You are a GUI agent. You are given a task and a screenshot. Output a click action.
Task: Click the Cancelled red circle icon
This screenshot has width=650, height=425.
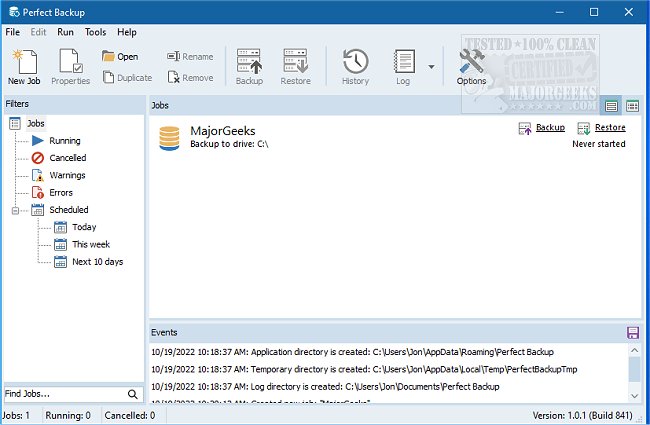(38, 158)
